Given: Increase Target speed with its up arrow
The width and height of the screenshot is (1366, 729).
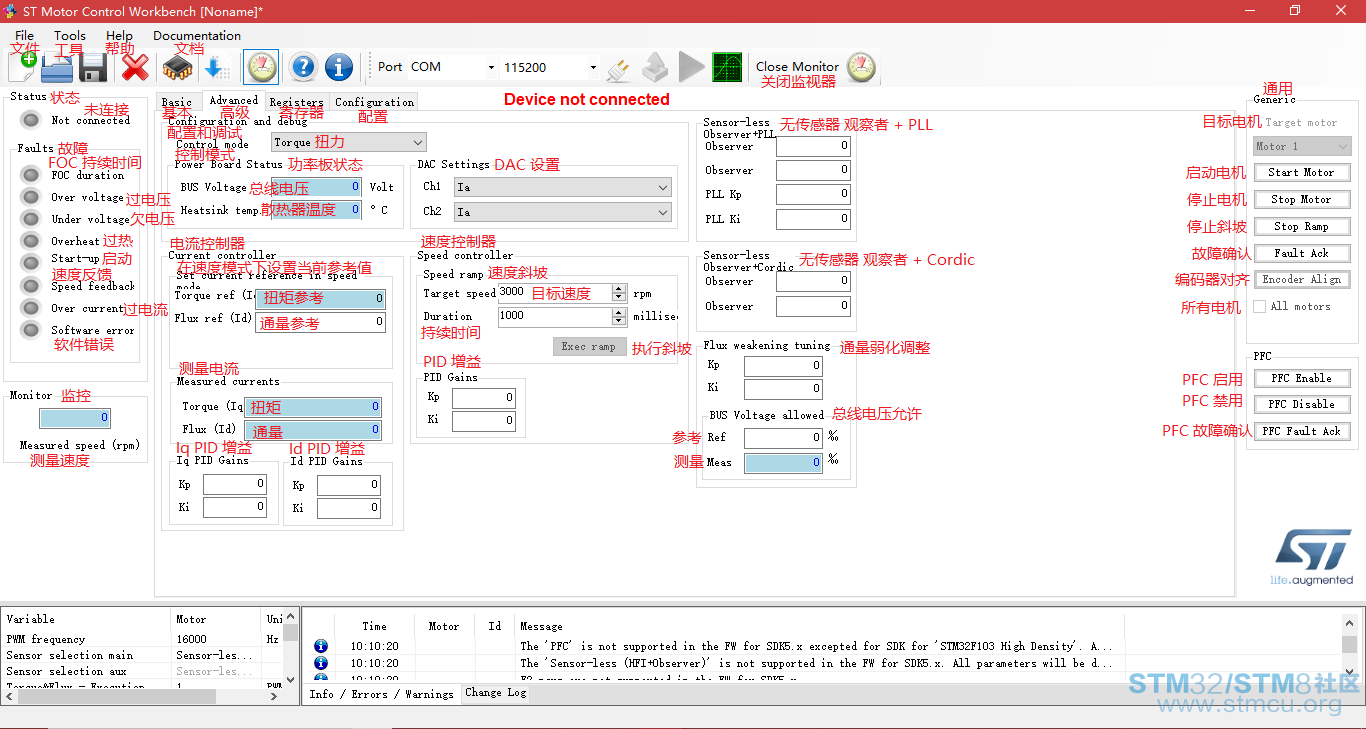Looking at the screenshot, I should [x=619, y=289].
